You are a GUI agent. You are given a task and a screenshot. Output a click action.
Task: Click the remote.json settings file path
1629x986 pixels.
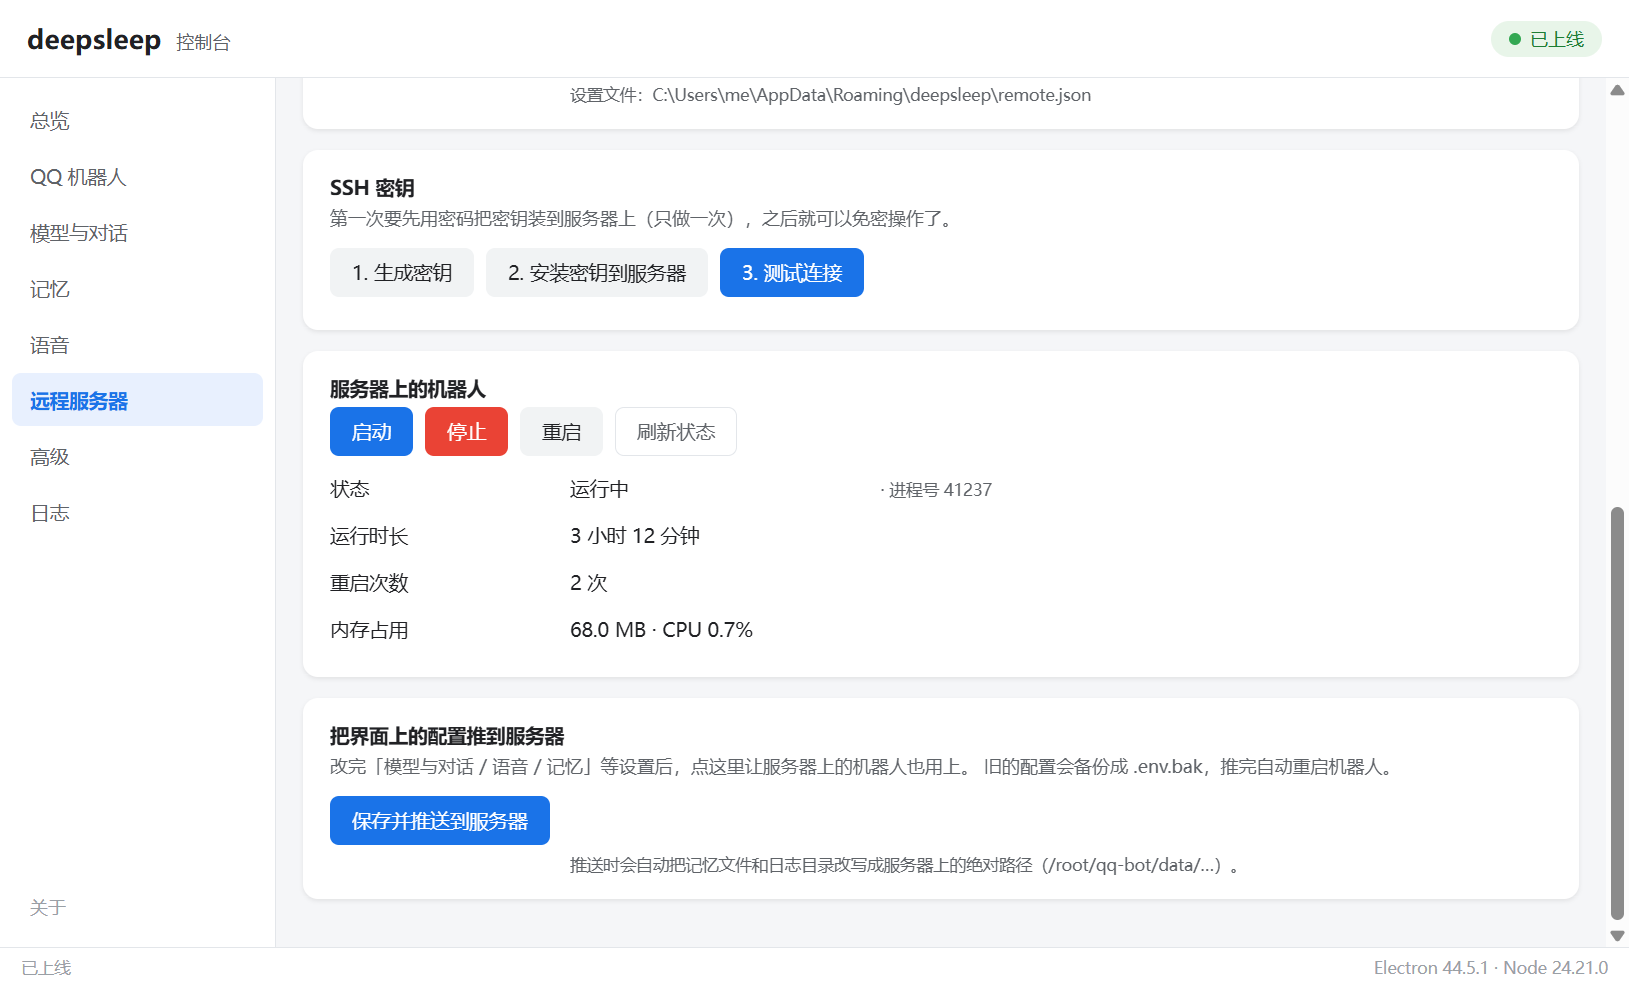click(872, 95)
